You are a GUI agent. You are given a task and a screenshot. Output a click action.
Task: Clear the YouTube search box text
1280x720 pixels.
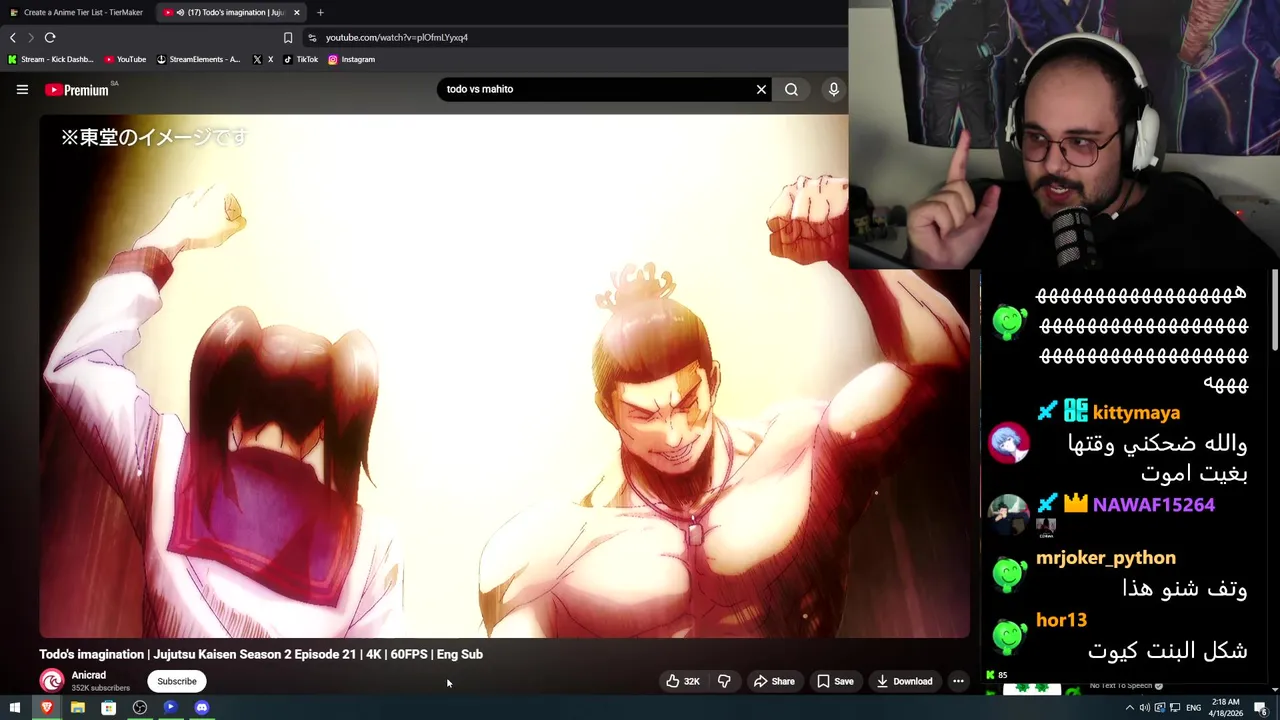coord(761,89)
